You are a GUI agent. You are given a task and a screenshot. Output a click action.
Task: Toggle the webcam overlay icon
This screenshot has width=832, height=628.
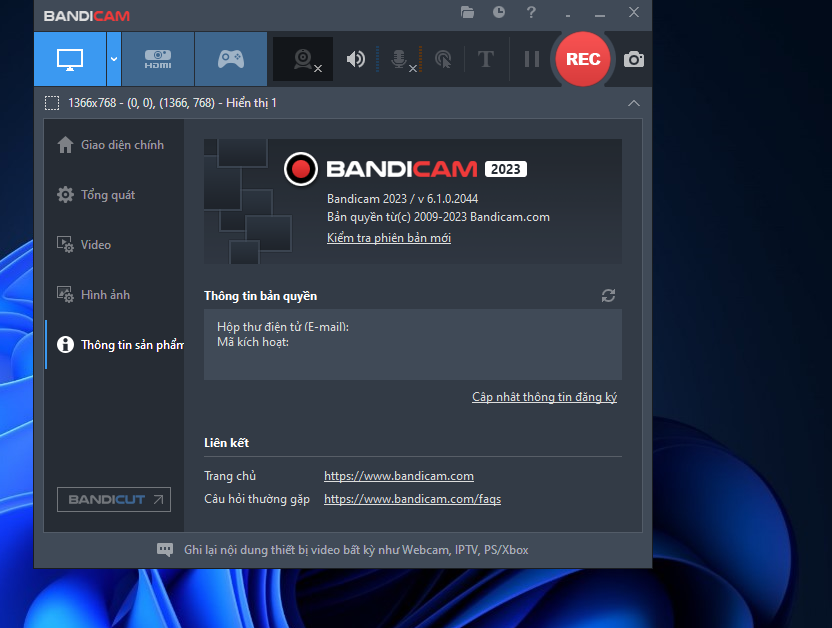(x=303, y=59)
